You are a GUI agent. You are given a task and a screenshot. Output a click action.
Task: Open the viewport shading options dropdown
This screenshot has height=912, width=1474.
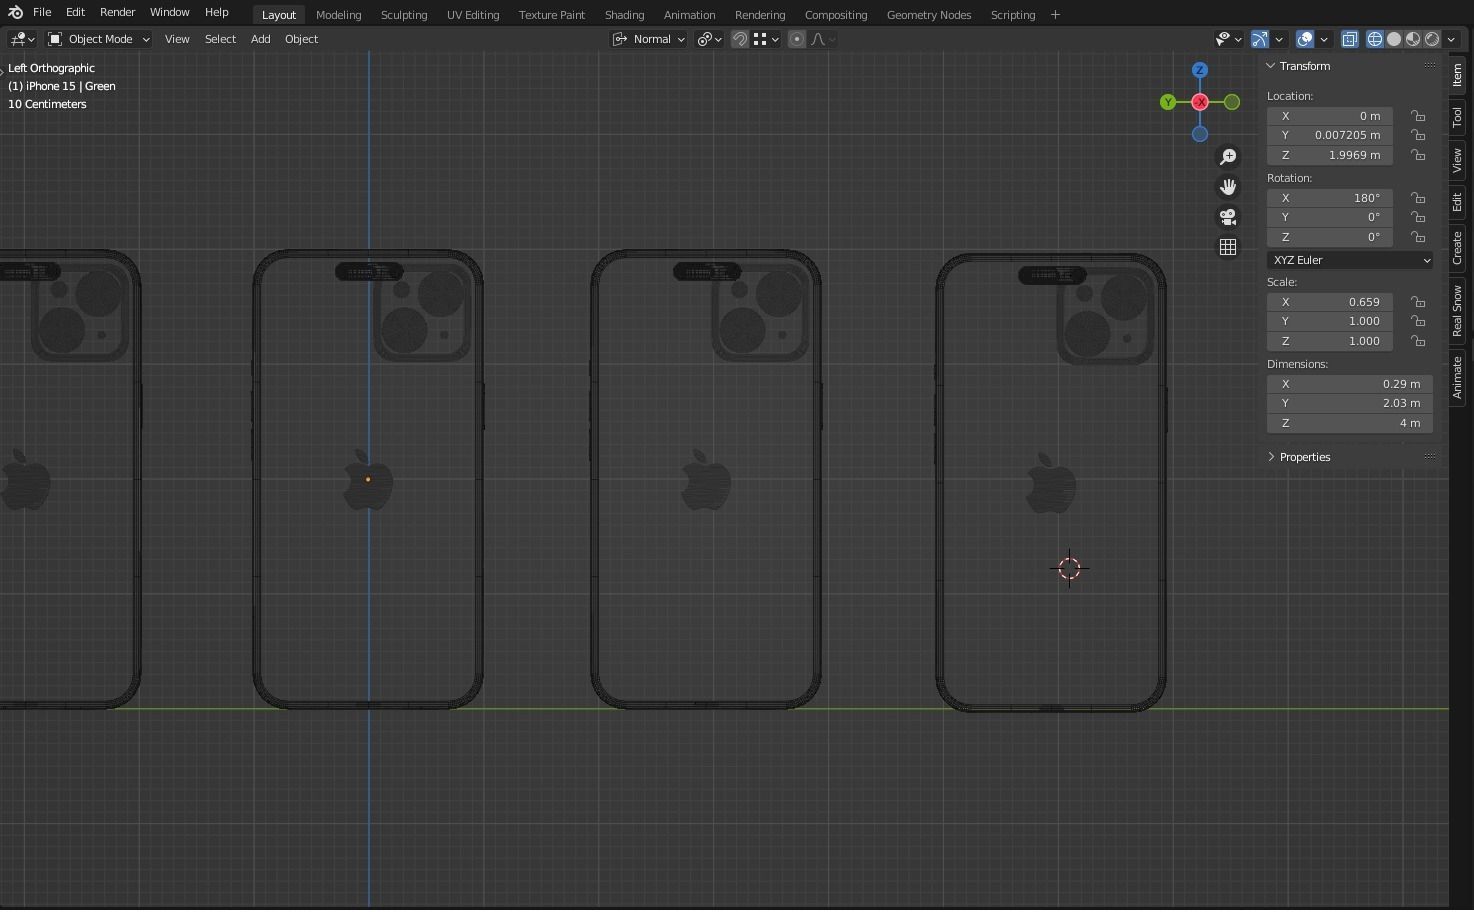click(x=1452, y=39)
